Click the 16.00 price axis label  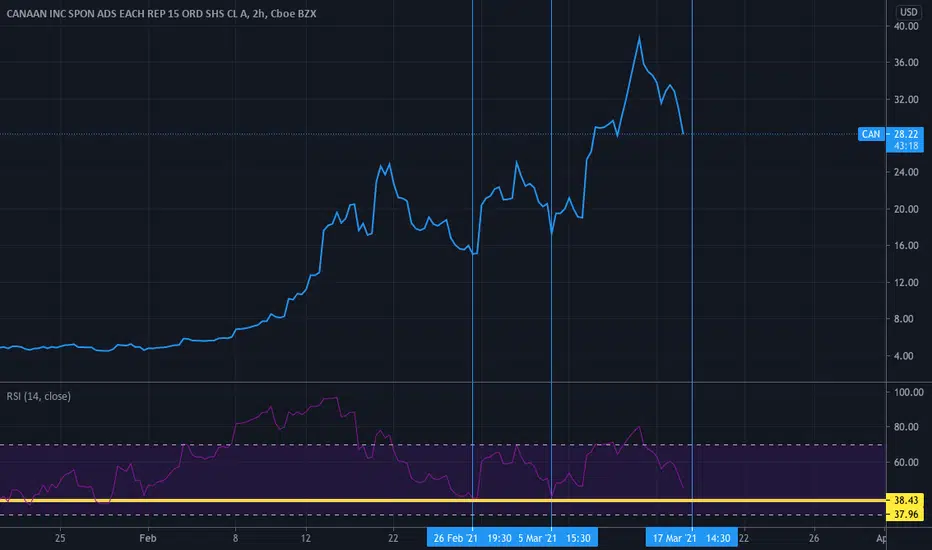pos(906,246)
